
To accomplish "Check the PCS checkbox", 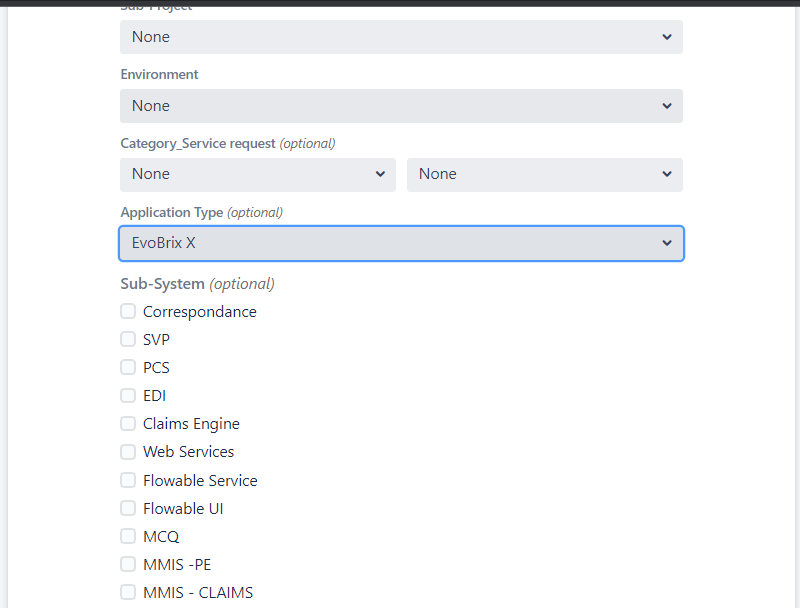I will (x=128, y=367).
